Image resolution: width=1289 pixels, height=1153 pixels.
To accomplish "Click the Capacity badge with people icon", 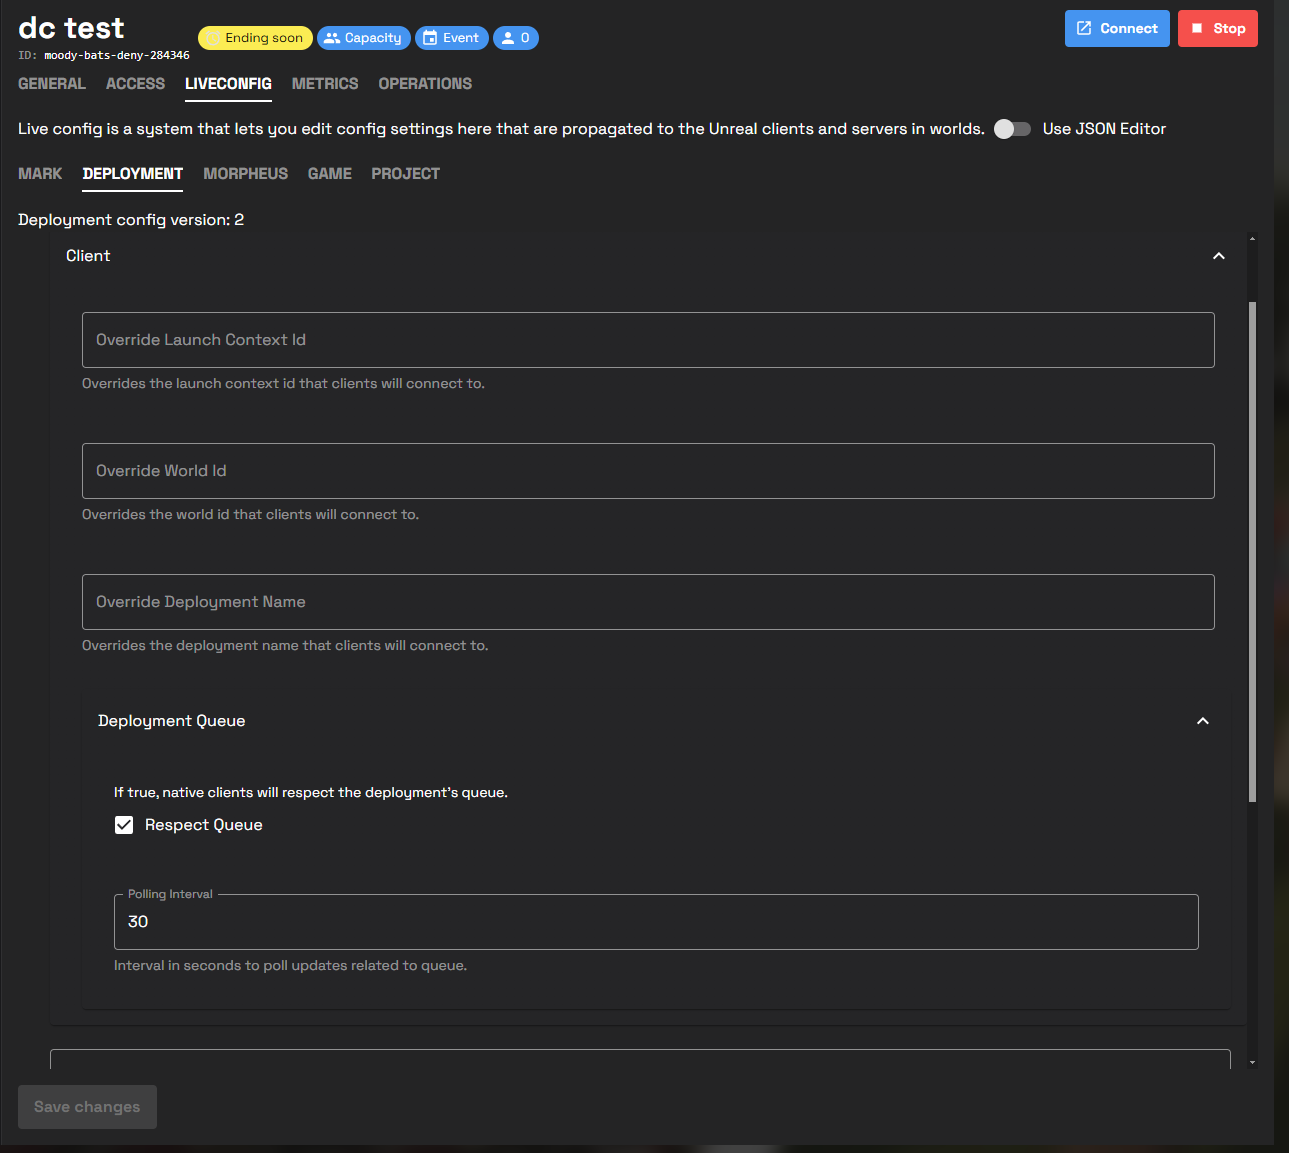I will pos(363,38).
